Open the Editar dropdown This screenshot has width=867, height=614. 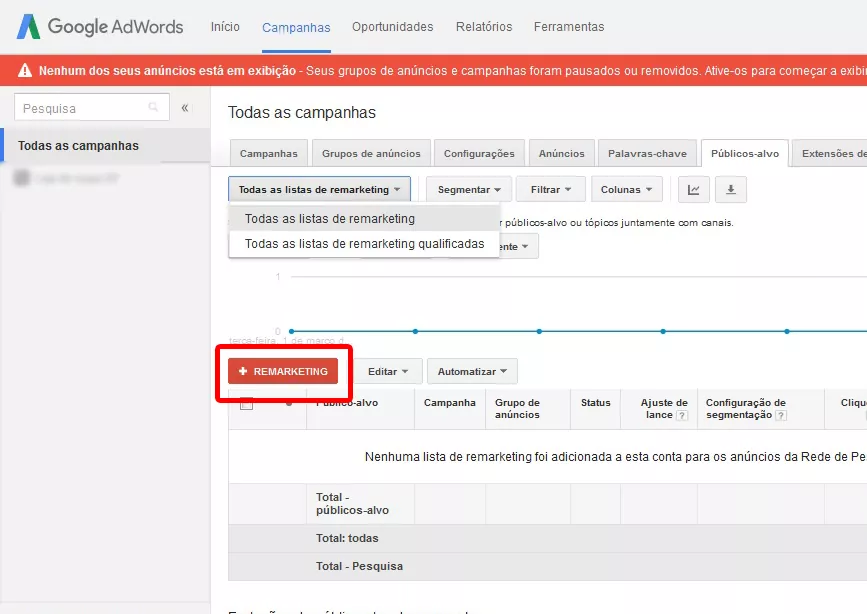(388, 372)
